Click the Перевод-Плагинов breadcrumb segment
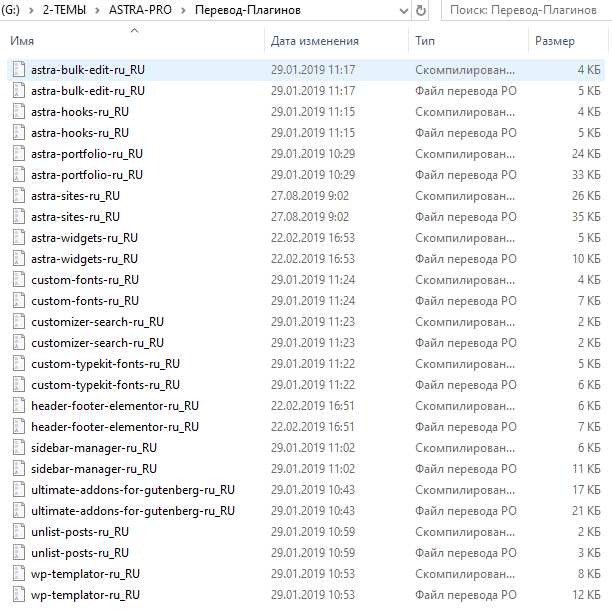The height and width of the screenshot is (611, 612). (248, 10)
